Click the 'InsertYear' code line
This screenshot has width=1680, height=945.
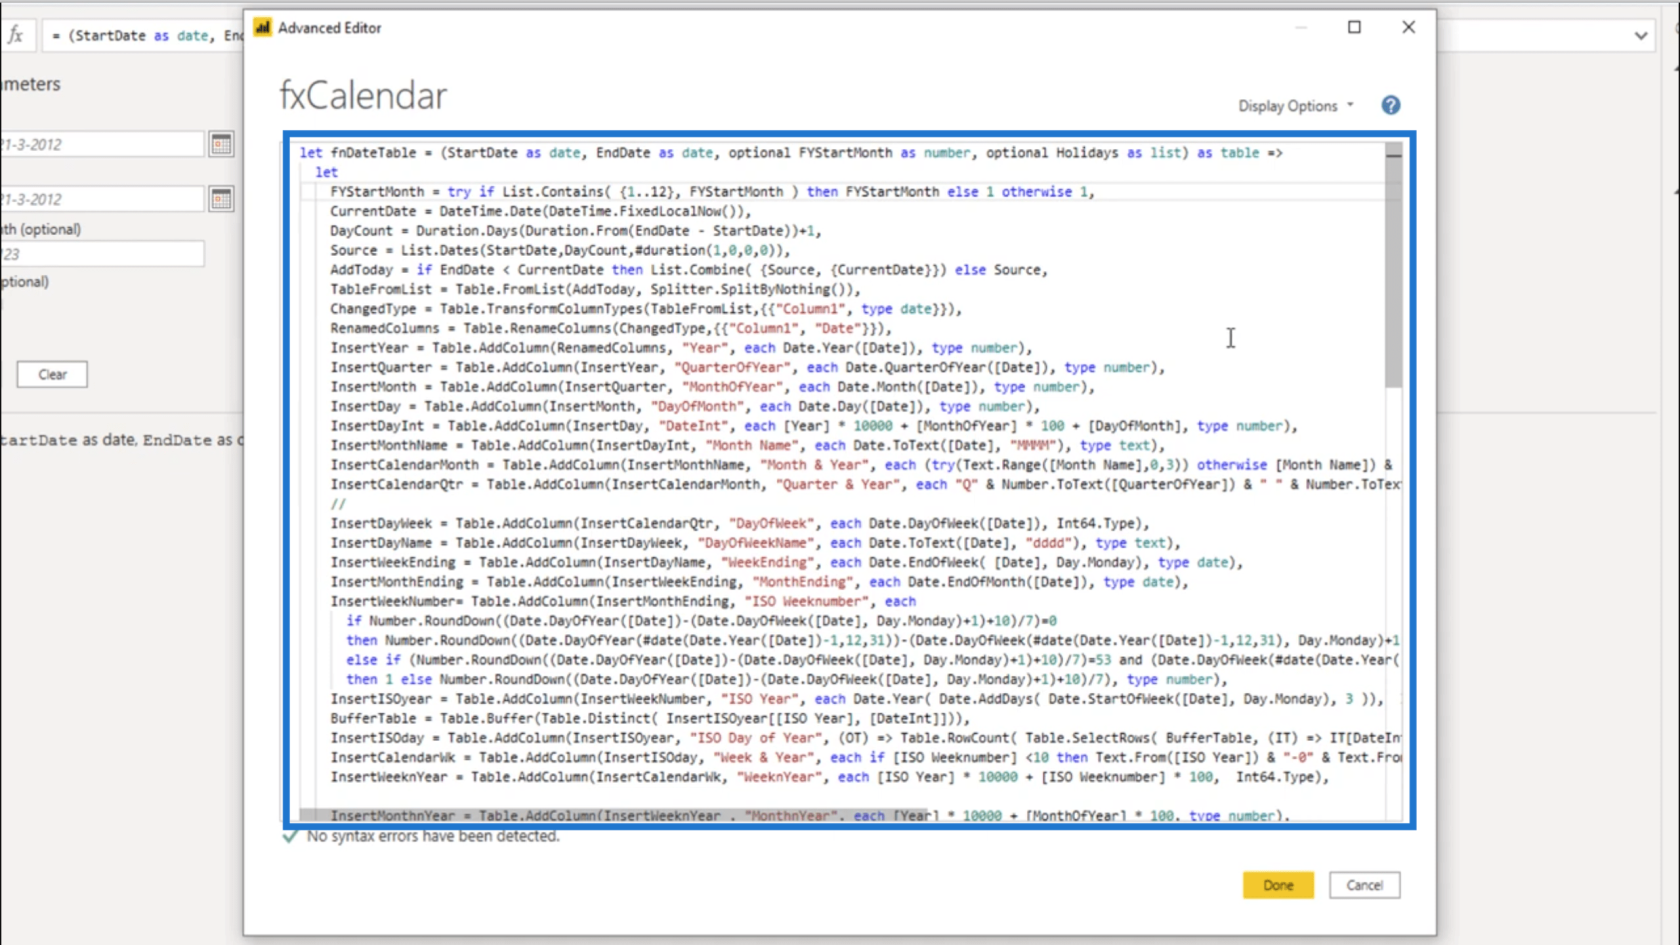(681, 348)
